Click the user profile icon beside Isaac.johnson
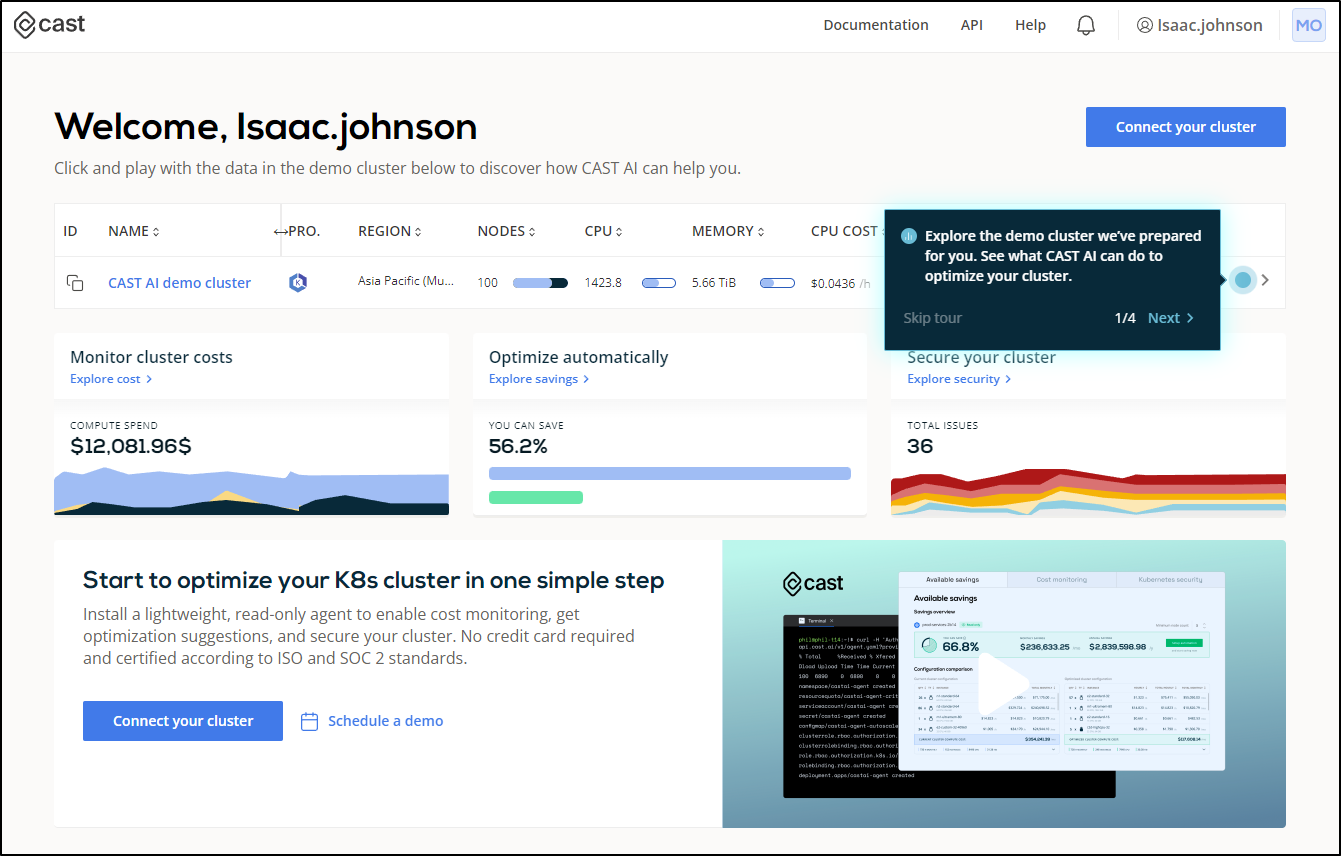The height and width of the screenshot is (856, 1341). click(1145, 26)
